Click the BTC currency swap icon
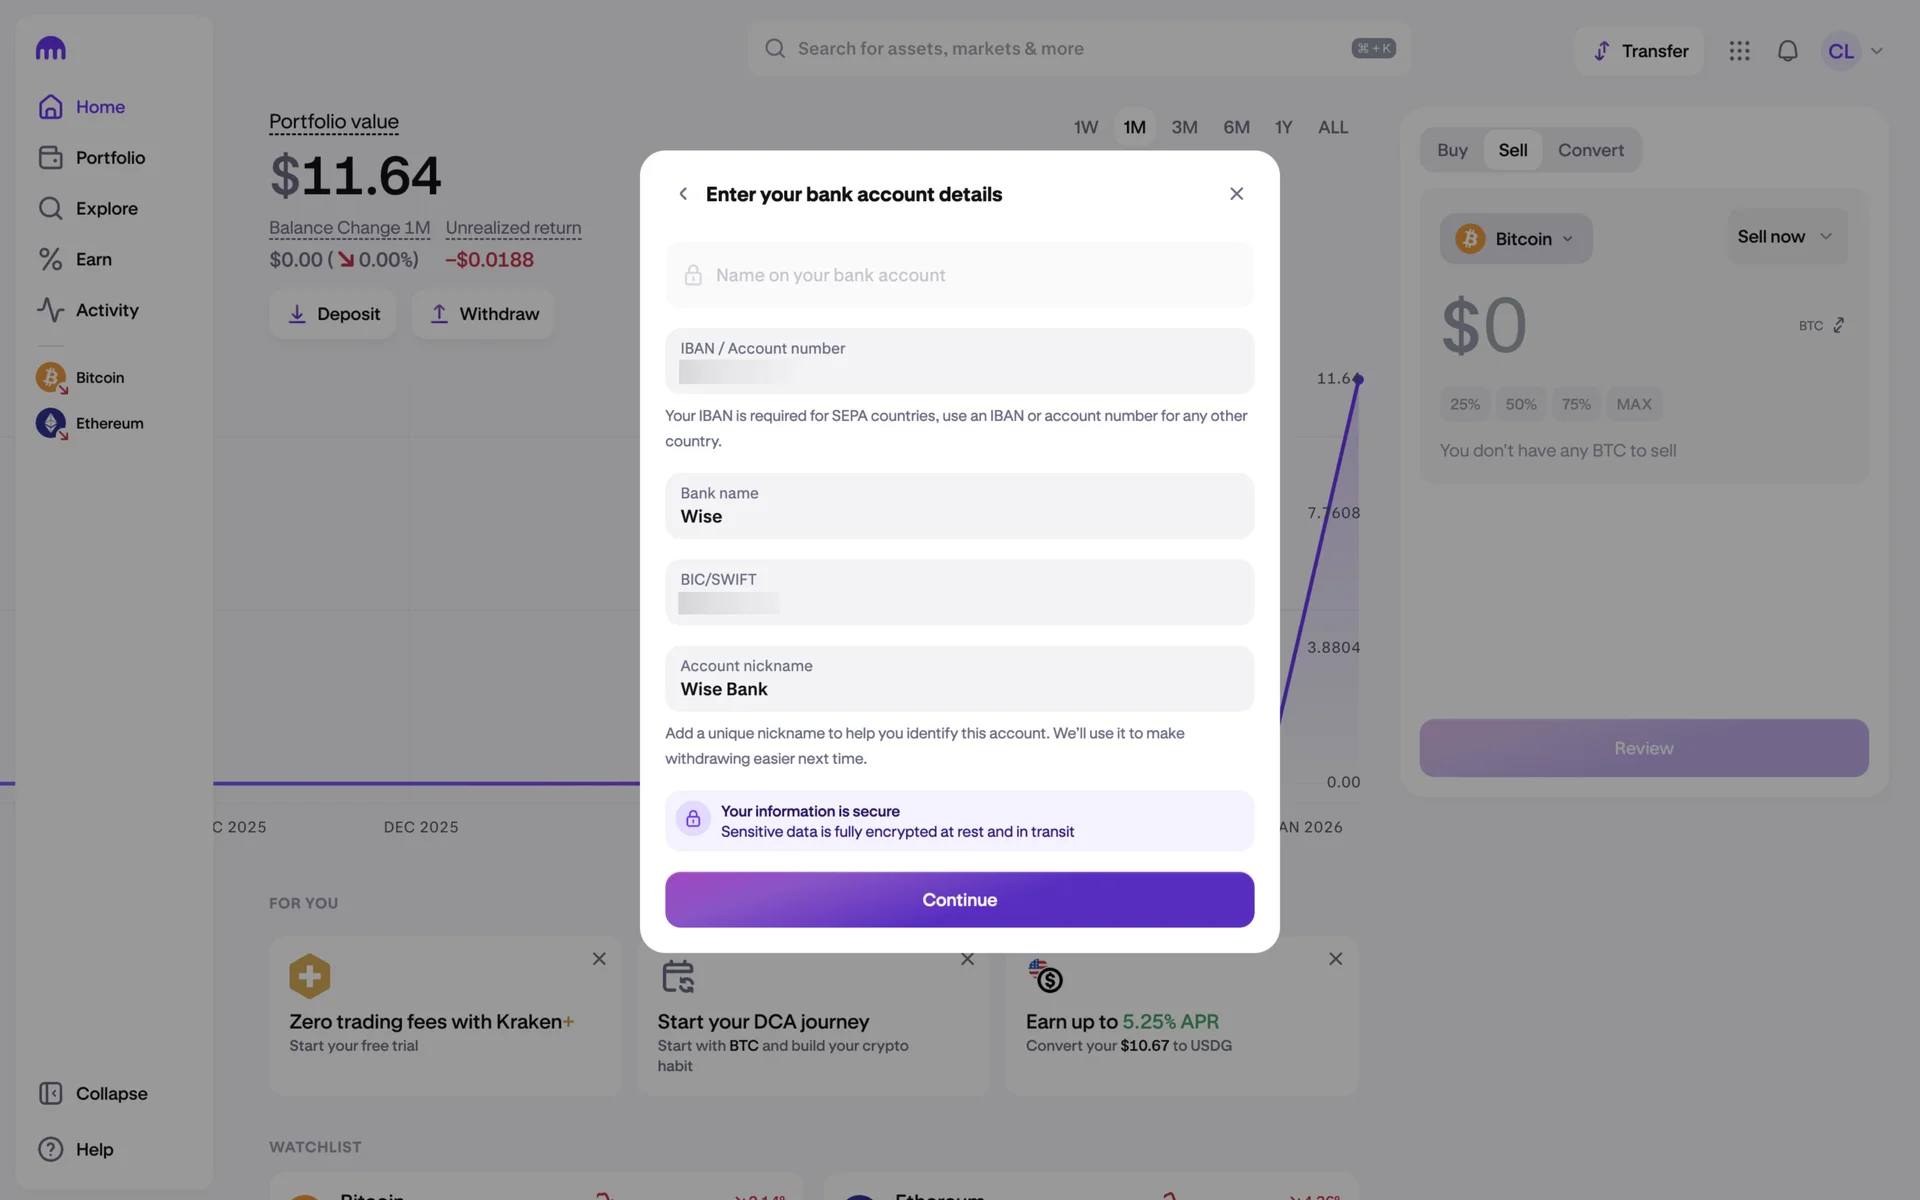This screenshot has width=1920, height=1200. [1838, 326]
